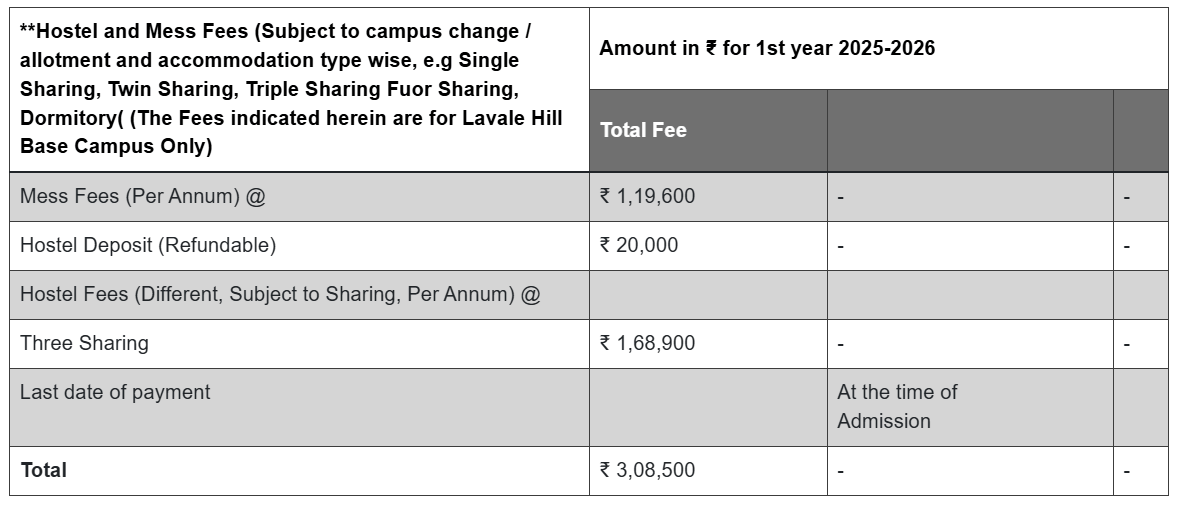
Task: Click the dash beside Three Sharing amount
Action: pos(841,344)
